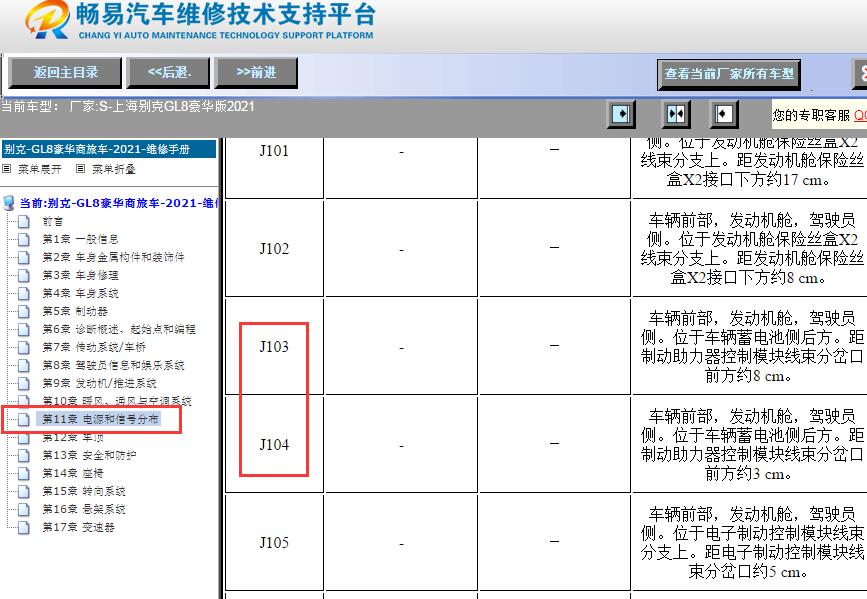Open 第10章 暖风、通风与空调系统
Viewport: 867px width, 599px height.
[117, 400]
